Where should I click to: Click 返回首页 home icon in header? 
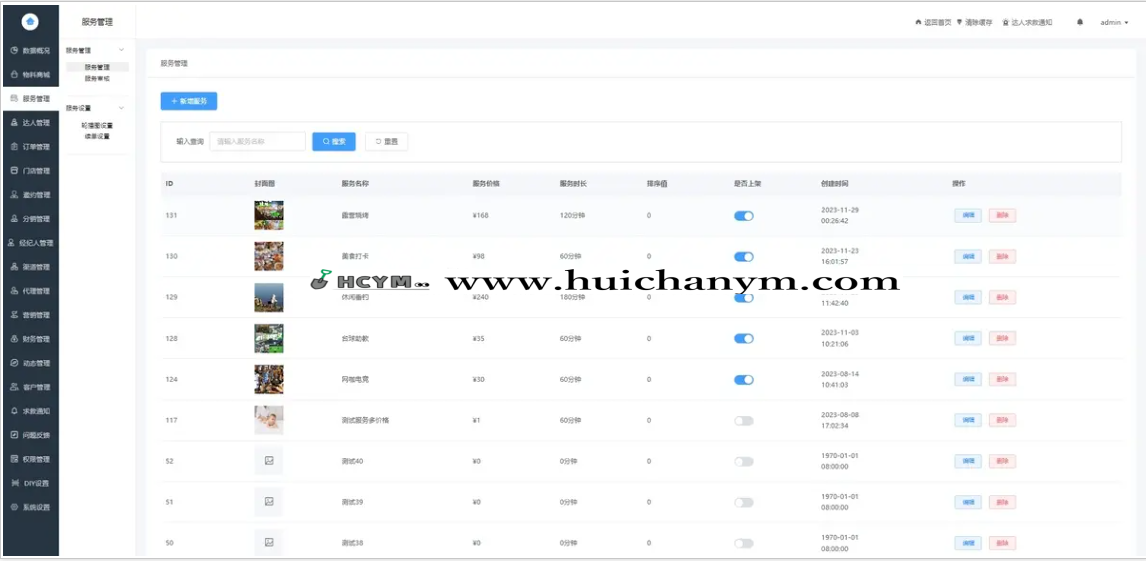point(918,22)
